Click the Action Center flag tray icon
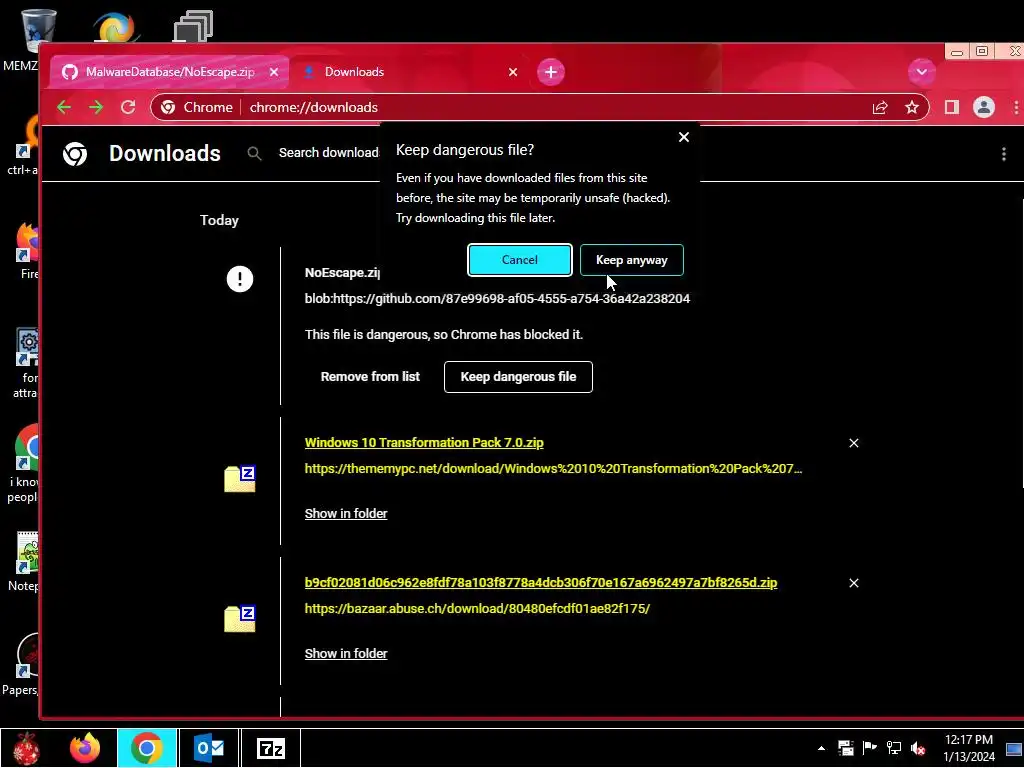Screen dimensions: 1024x768 pyautogui.click(x=869, y=747)
